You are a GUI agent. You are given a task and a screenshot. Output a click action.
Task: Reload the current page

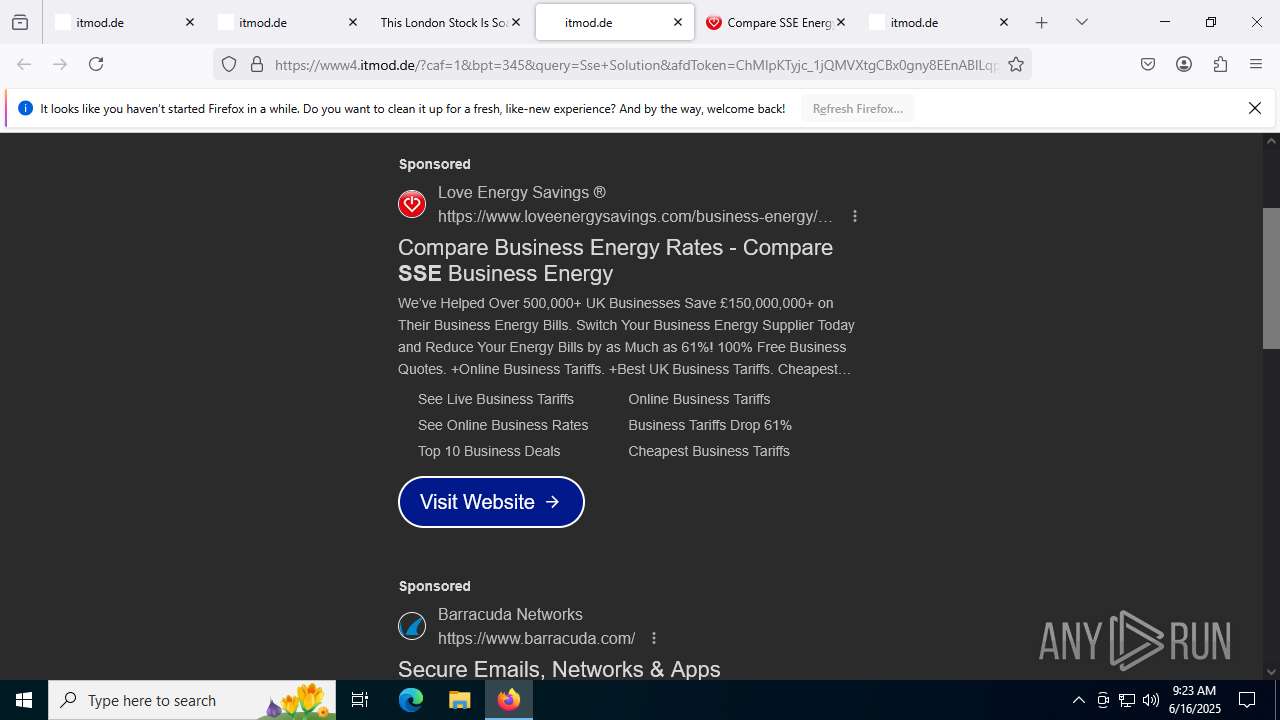point(96,64)
